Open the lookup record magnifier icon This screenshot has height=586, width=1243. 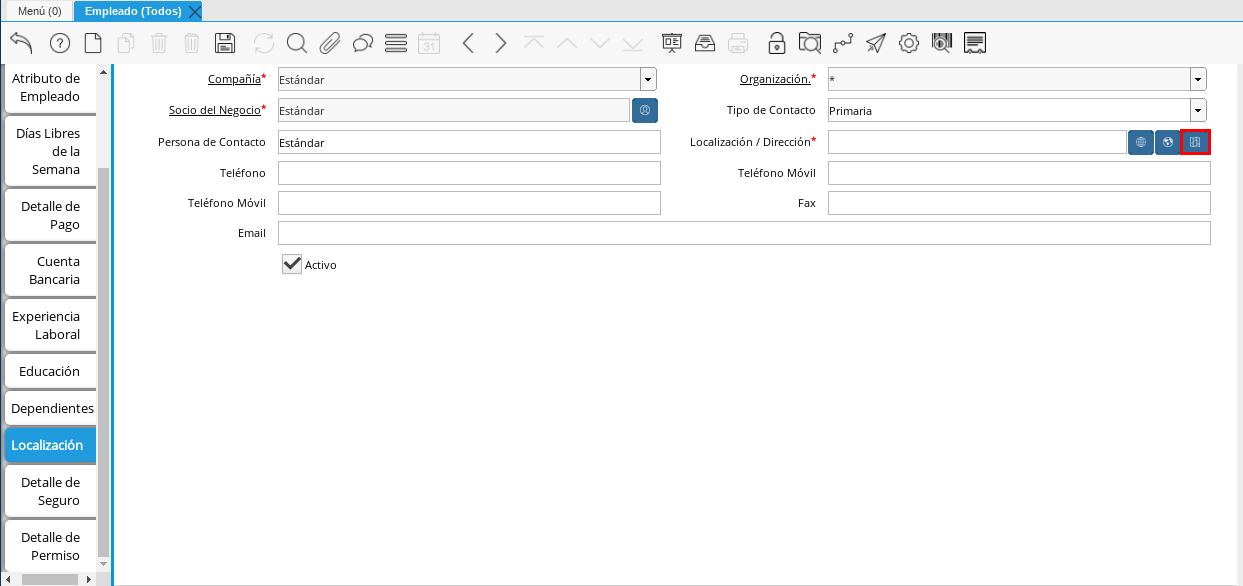tap(297, 43)
